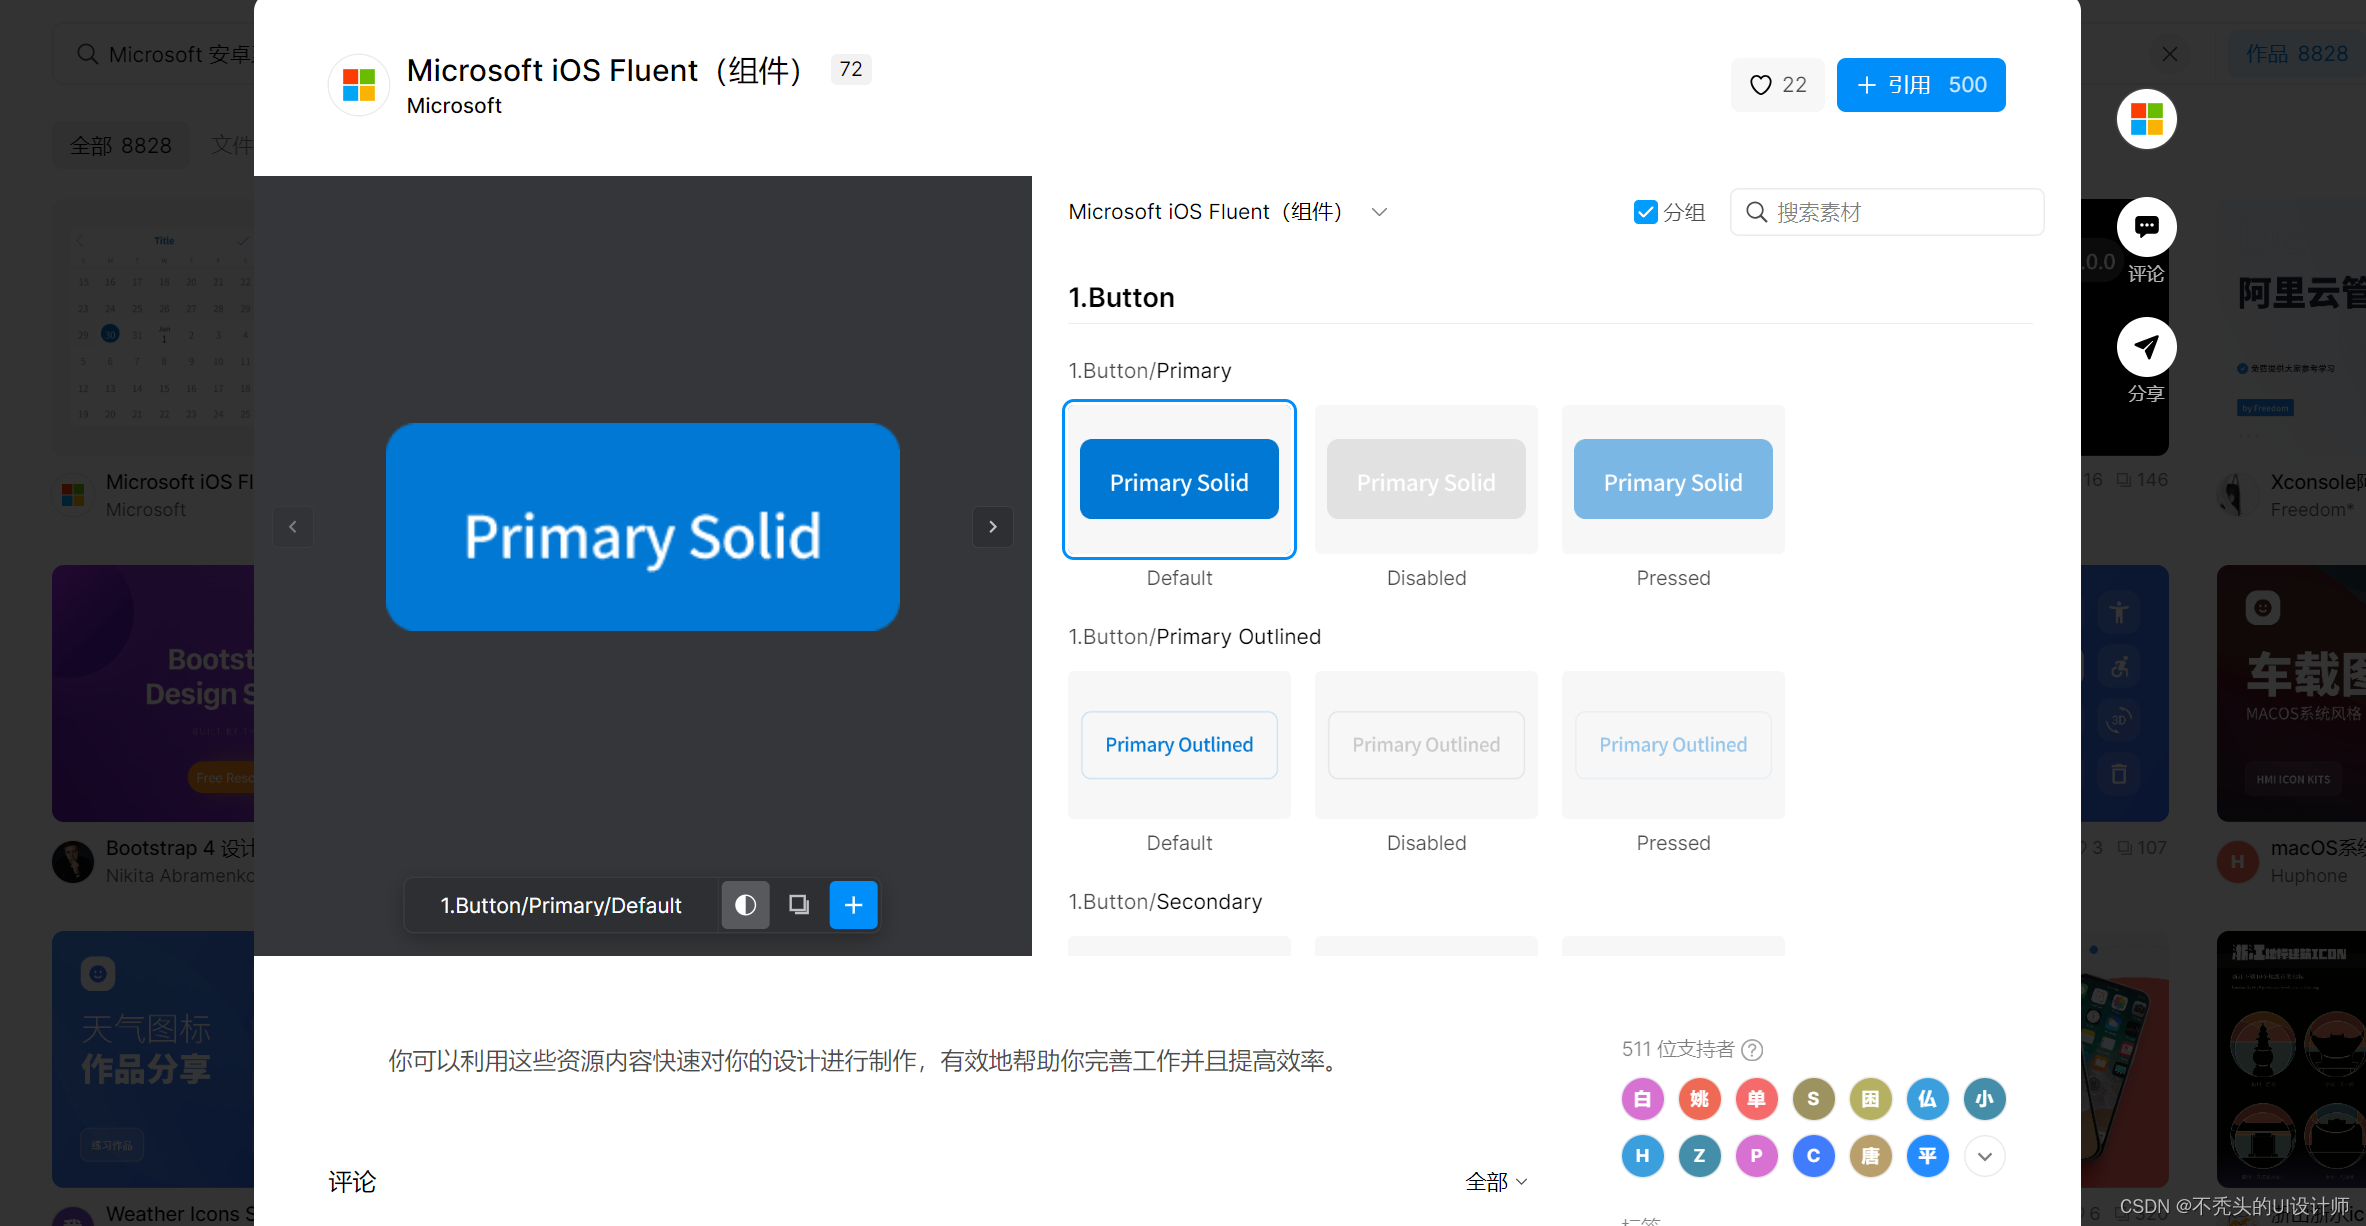Click the C supporter avatar
Image resolution: width=2366 pixels, height=1226 pixels.
click(1813, 1156)
